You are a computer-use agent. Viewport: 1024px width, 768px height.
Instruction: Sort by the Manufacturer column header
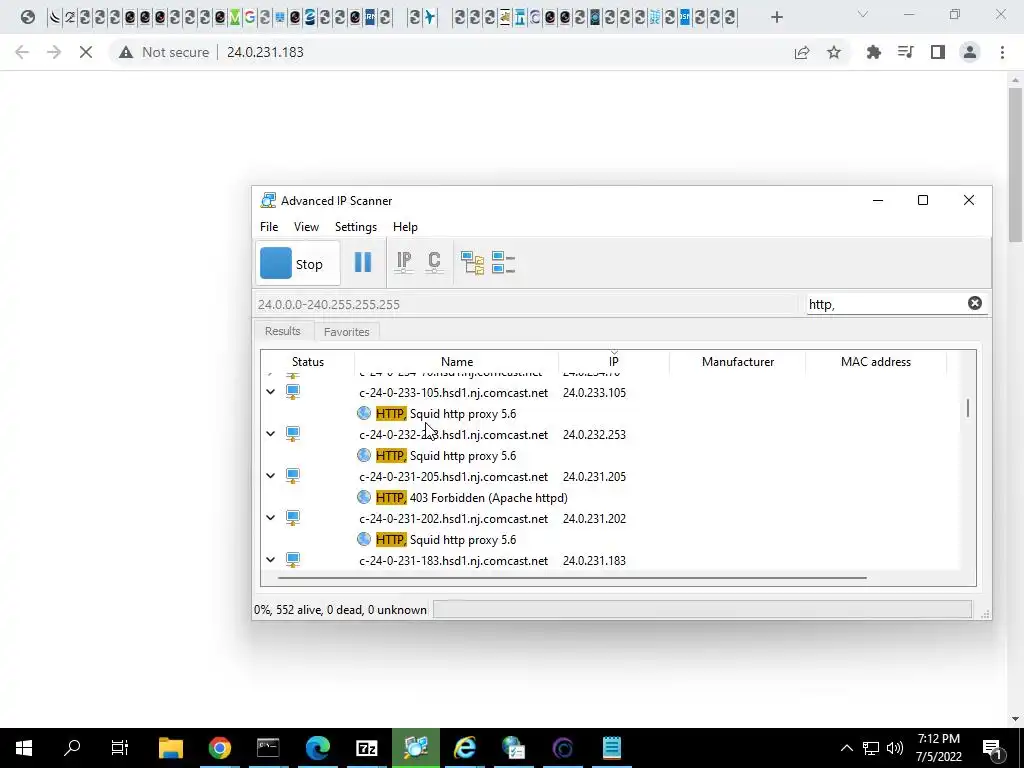[x=737, y=362]
